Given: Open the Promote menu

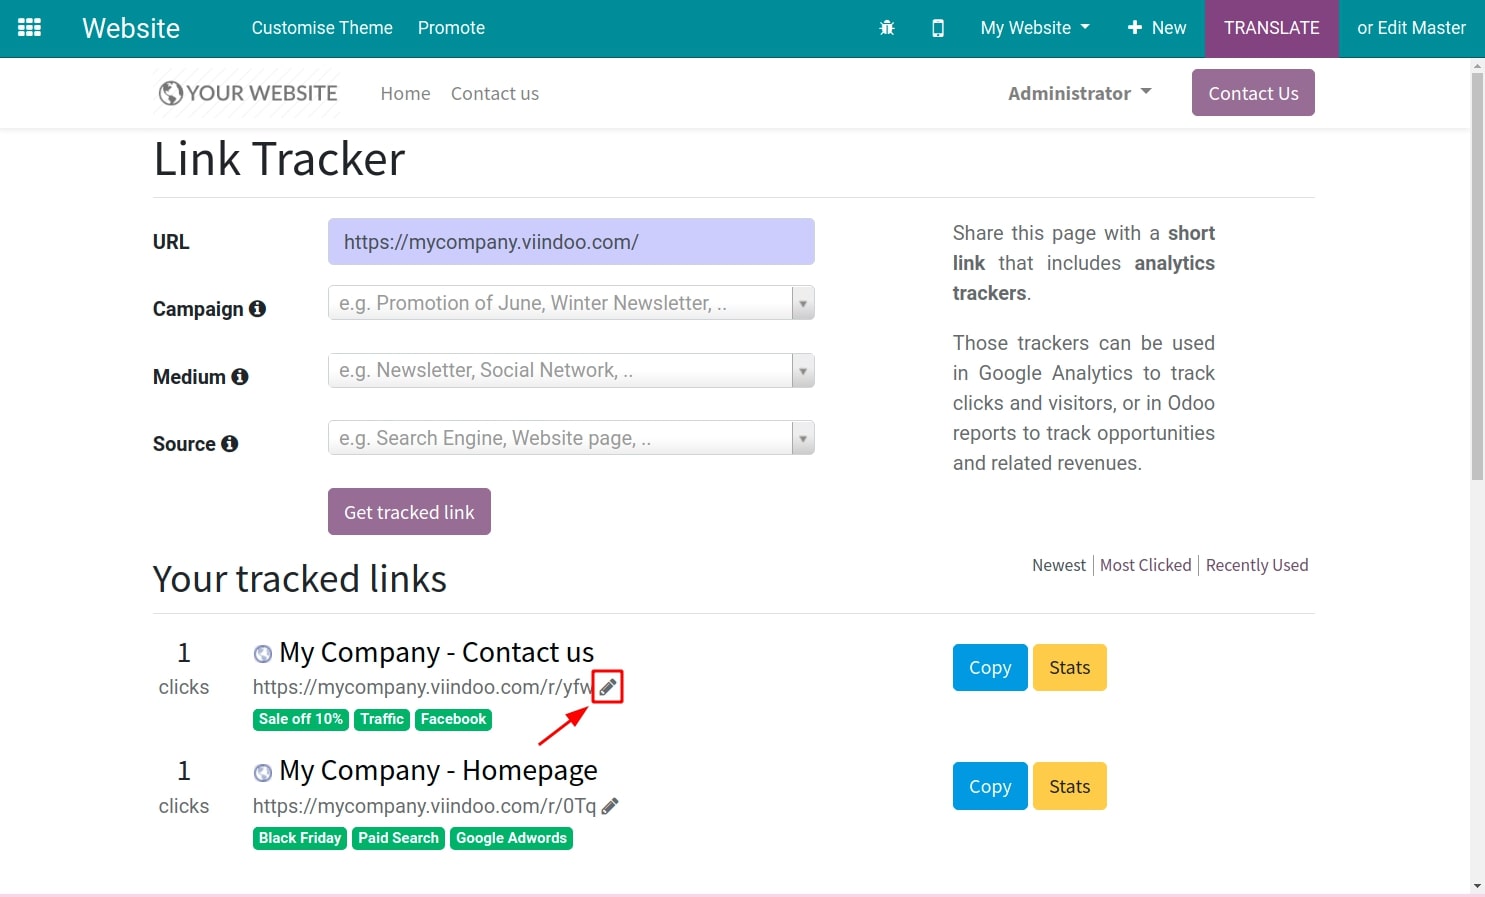Looking at the screenshot, I should coord(451,28).
